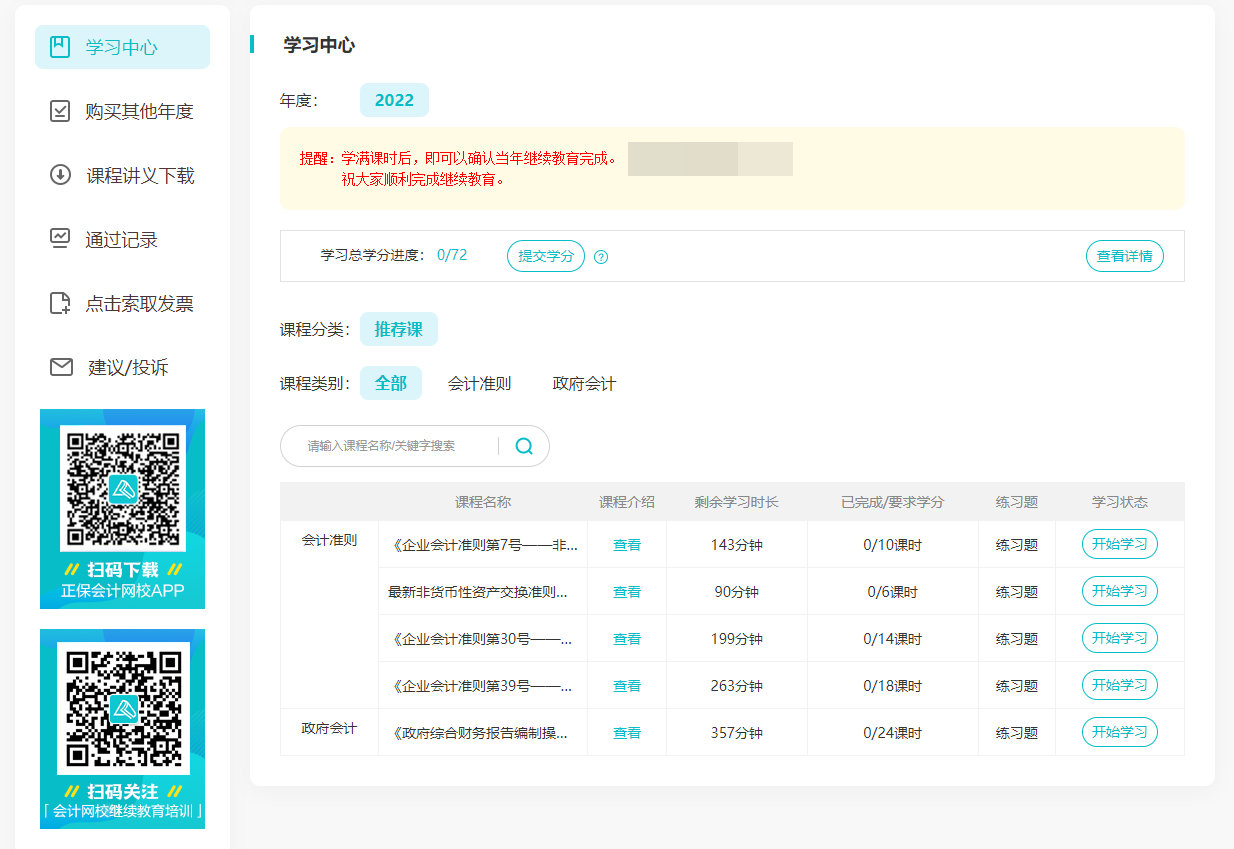Select the 课程讲义下载 download icon
Image resolution: width=1234 pixels, height=849 pixels.
61,175
